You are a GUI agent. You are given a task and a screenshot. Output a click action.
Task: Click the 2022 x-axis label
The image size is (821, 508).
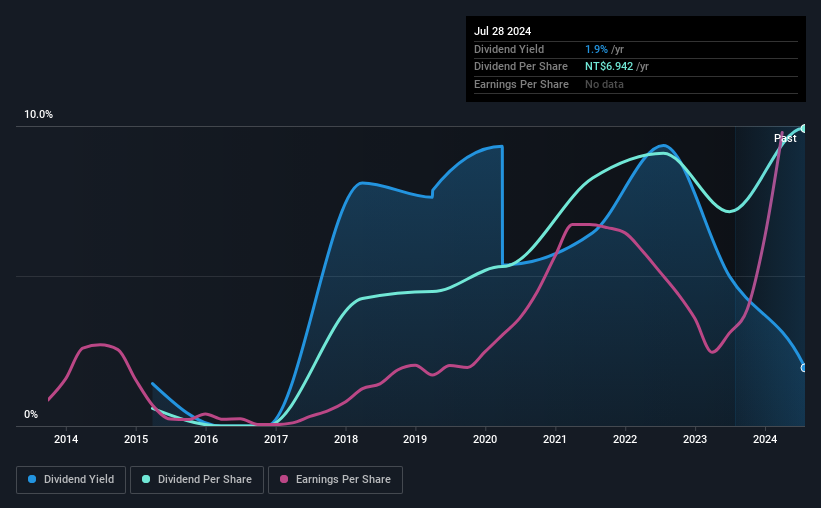tap(625, 439)
